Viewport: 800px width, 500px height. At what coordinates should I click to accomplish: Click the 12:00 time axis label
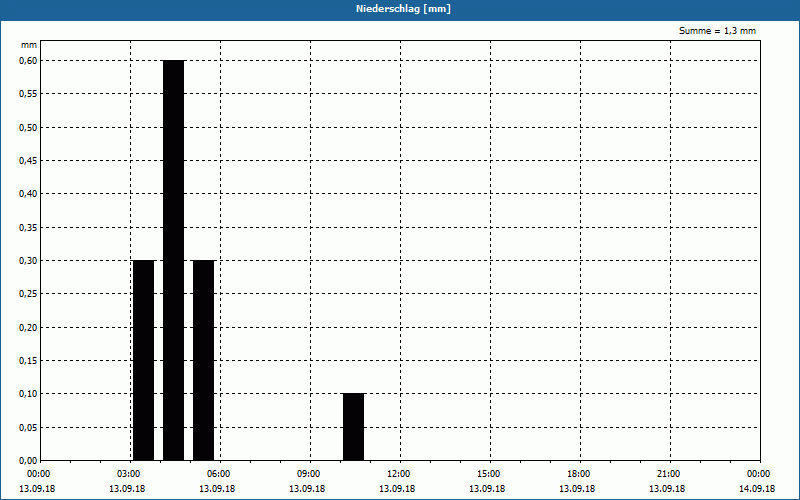tap(398, 474)
